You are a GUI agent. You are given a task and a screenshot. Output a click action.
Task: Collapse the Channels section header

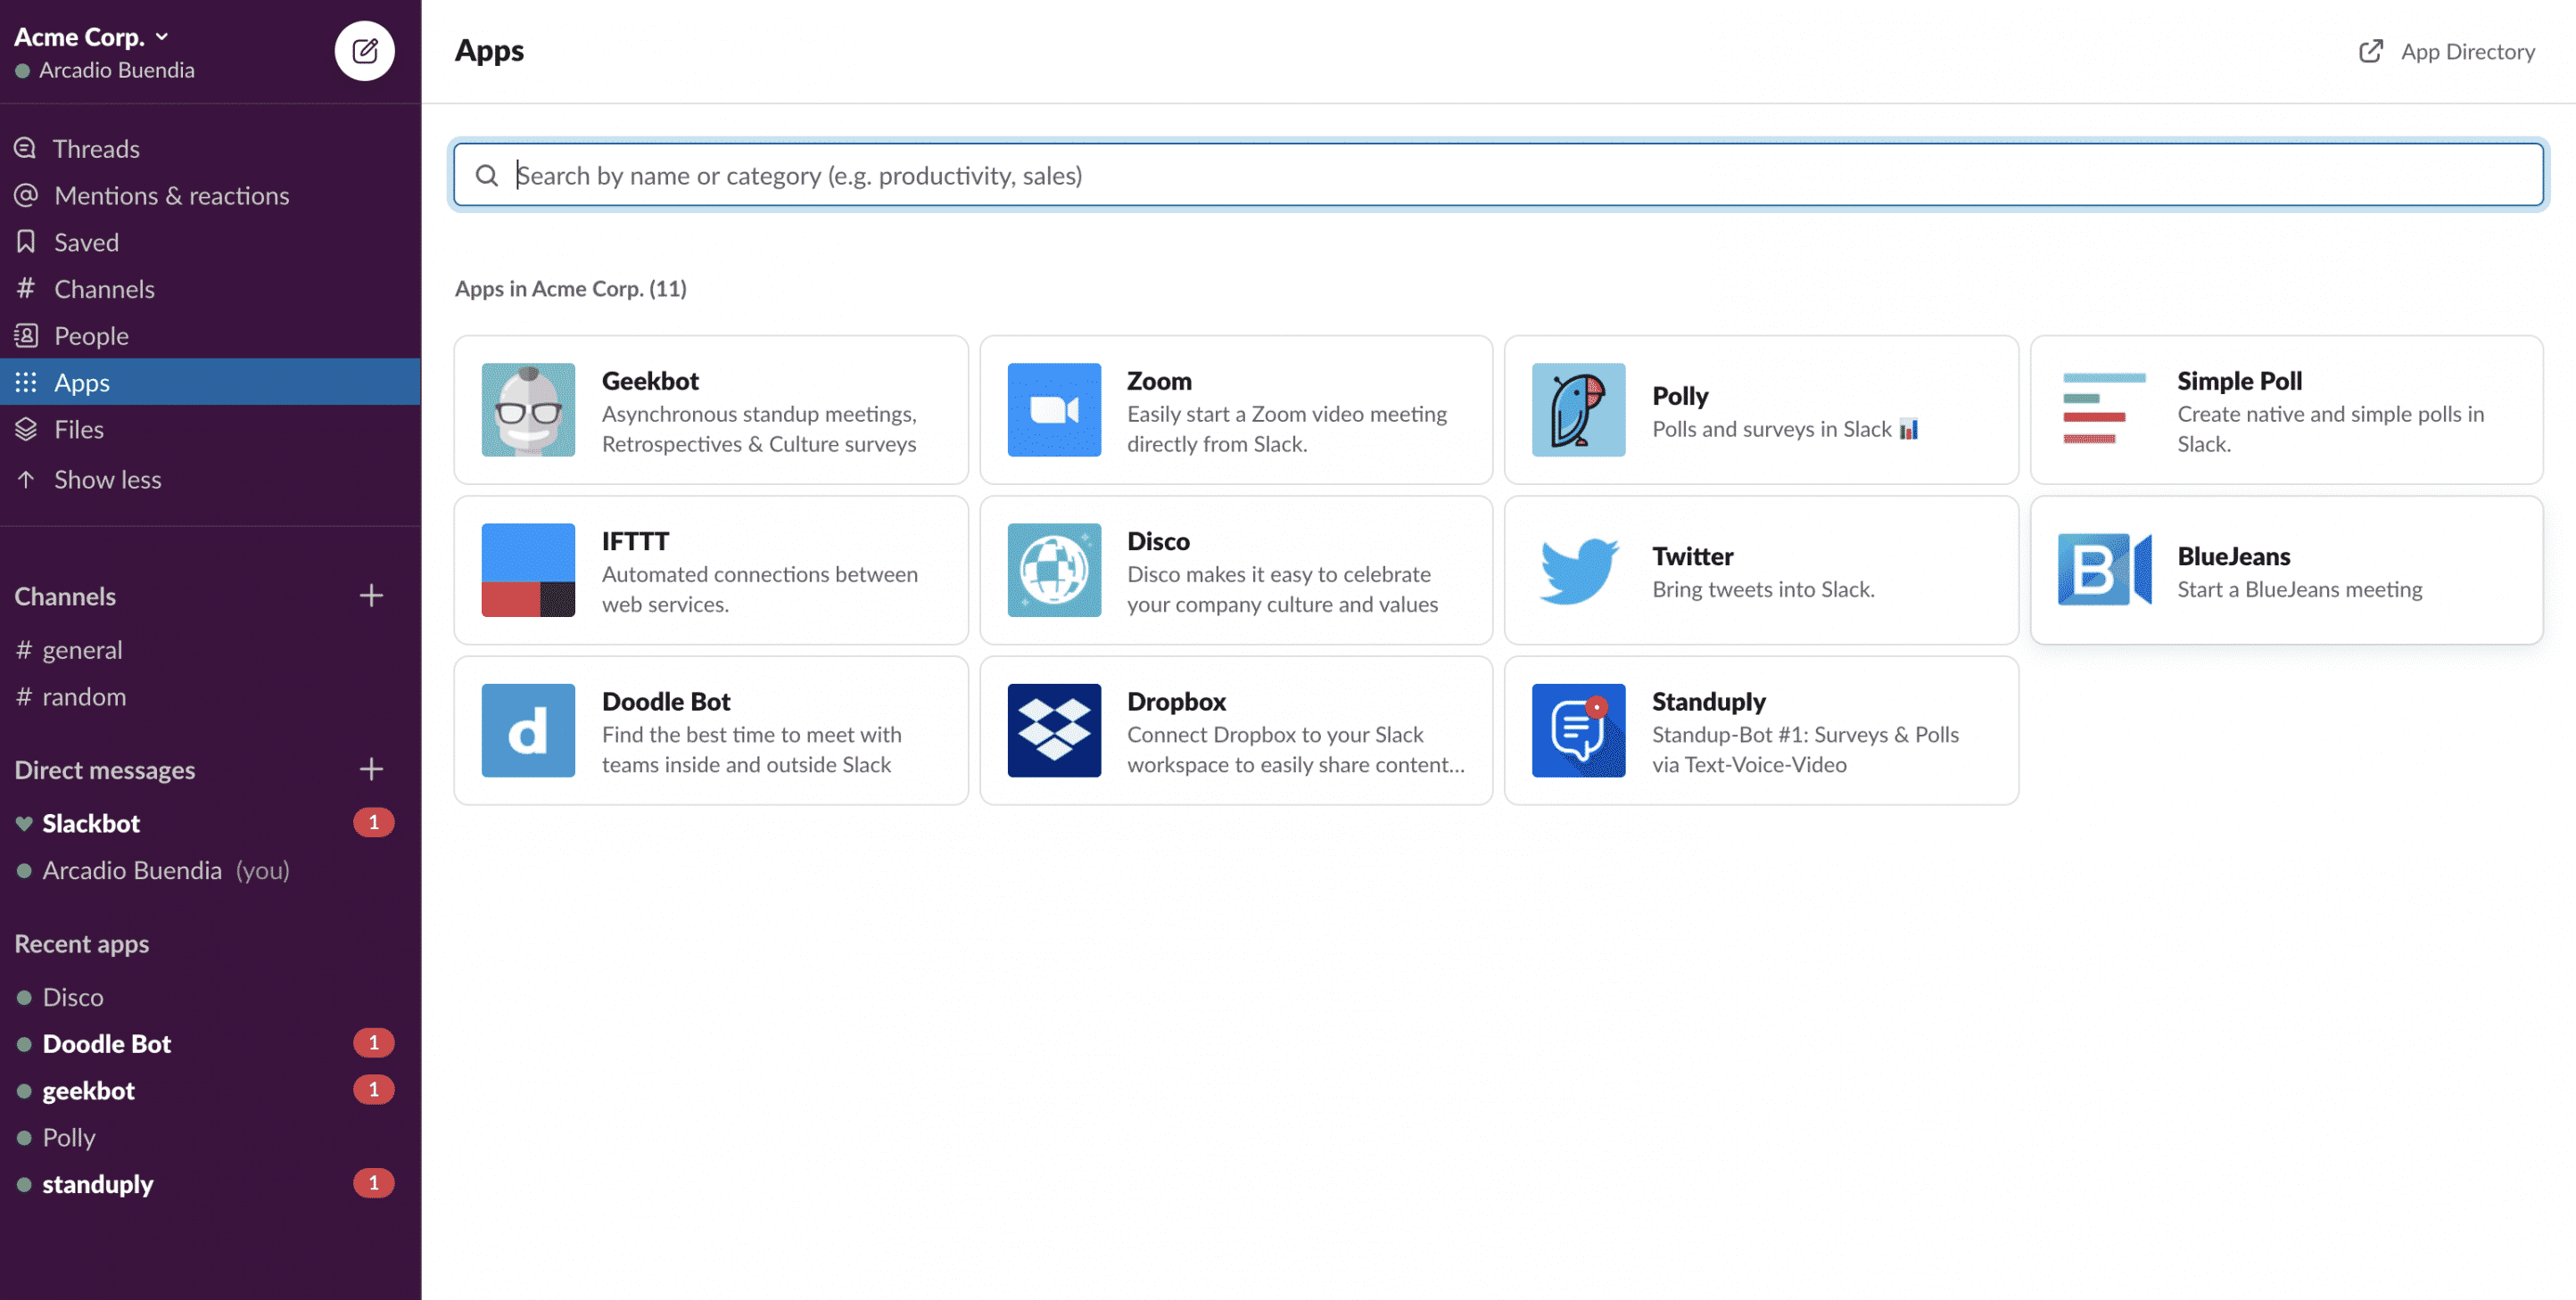click(x=65, y=596)
